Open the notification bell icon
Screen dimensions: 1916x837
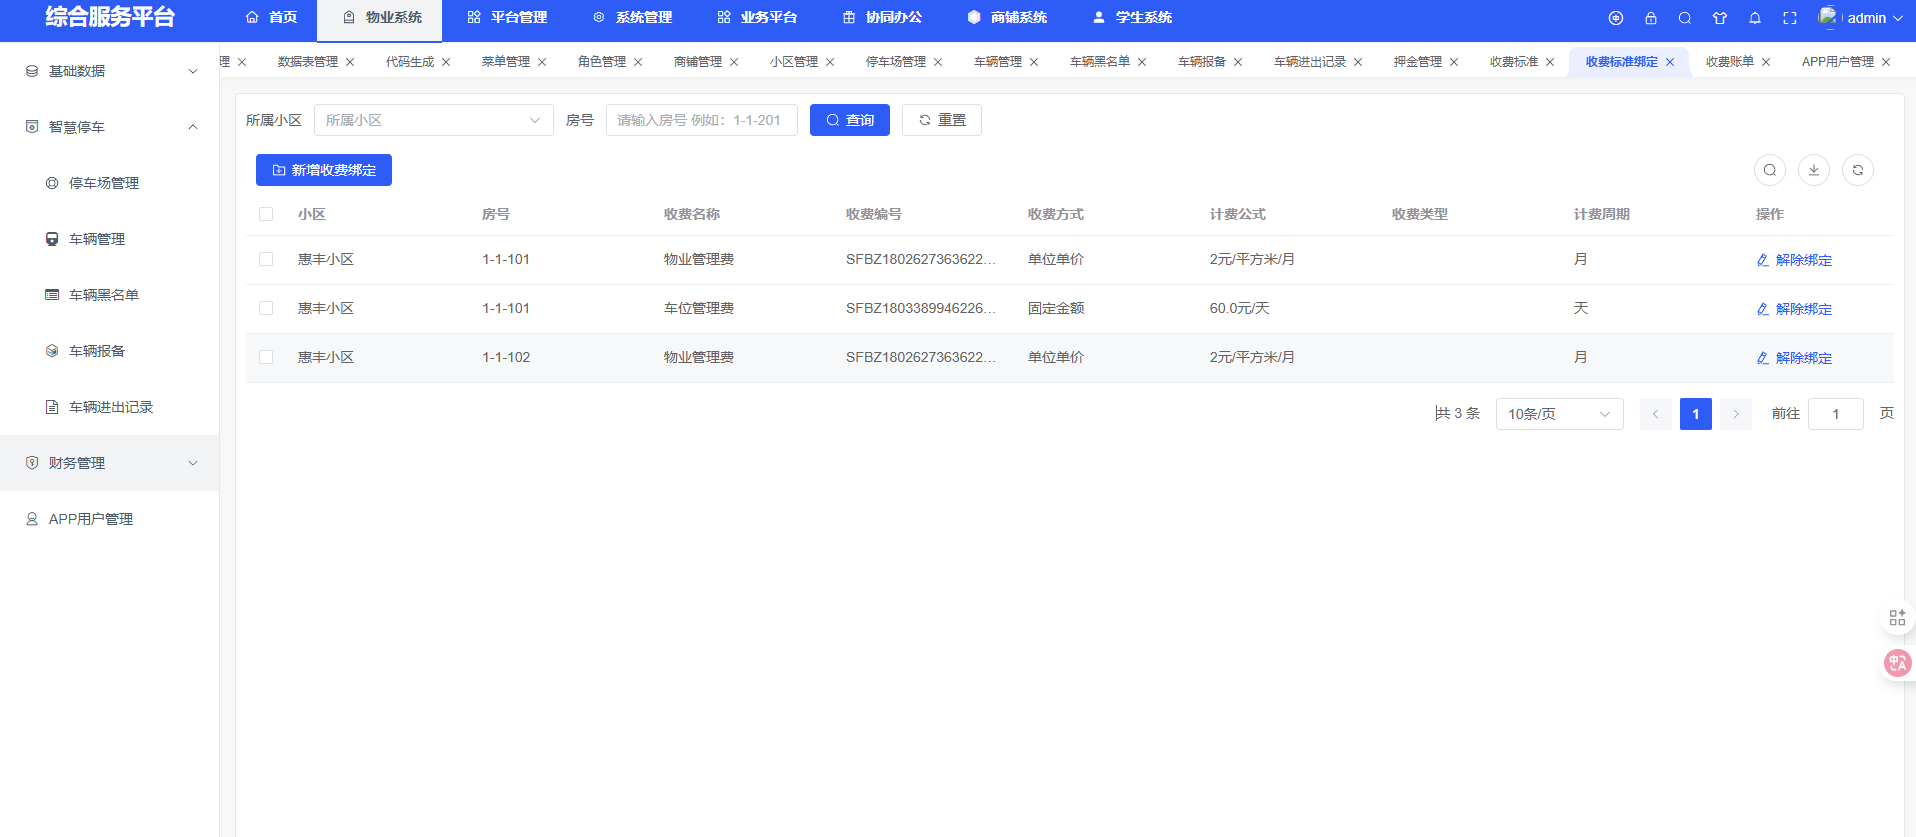click(1755, 18)
